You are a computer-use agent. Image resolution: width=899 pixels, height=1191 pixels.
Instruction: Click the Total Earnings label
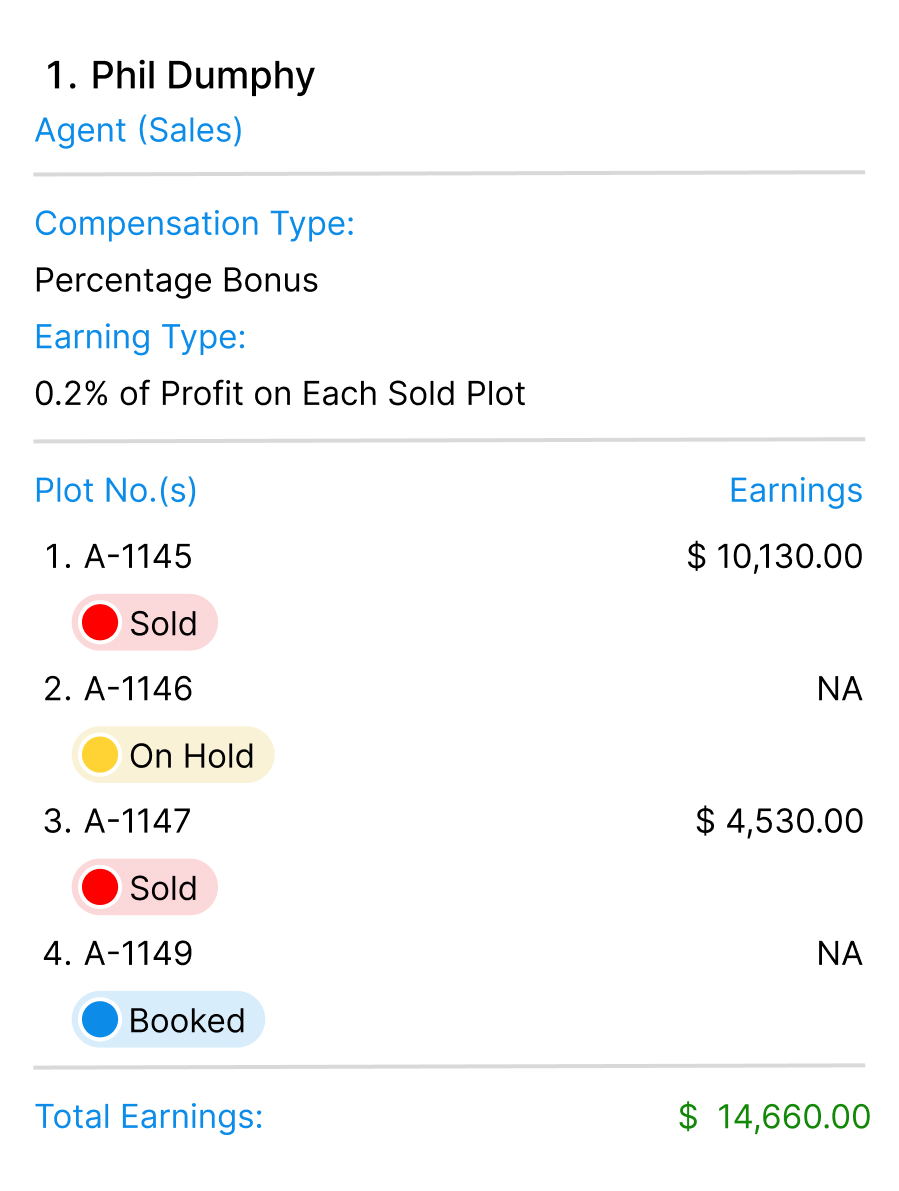pos(149,1116)
